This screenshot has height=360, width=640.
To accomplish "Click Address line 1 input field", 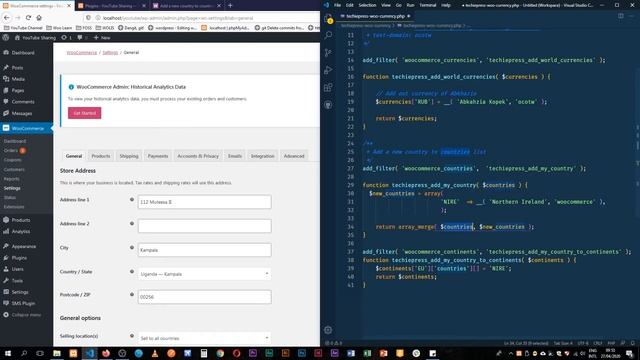I will pyautogui.click(x=204, y=202).
